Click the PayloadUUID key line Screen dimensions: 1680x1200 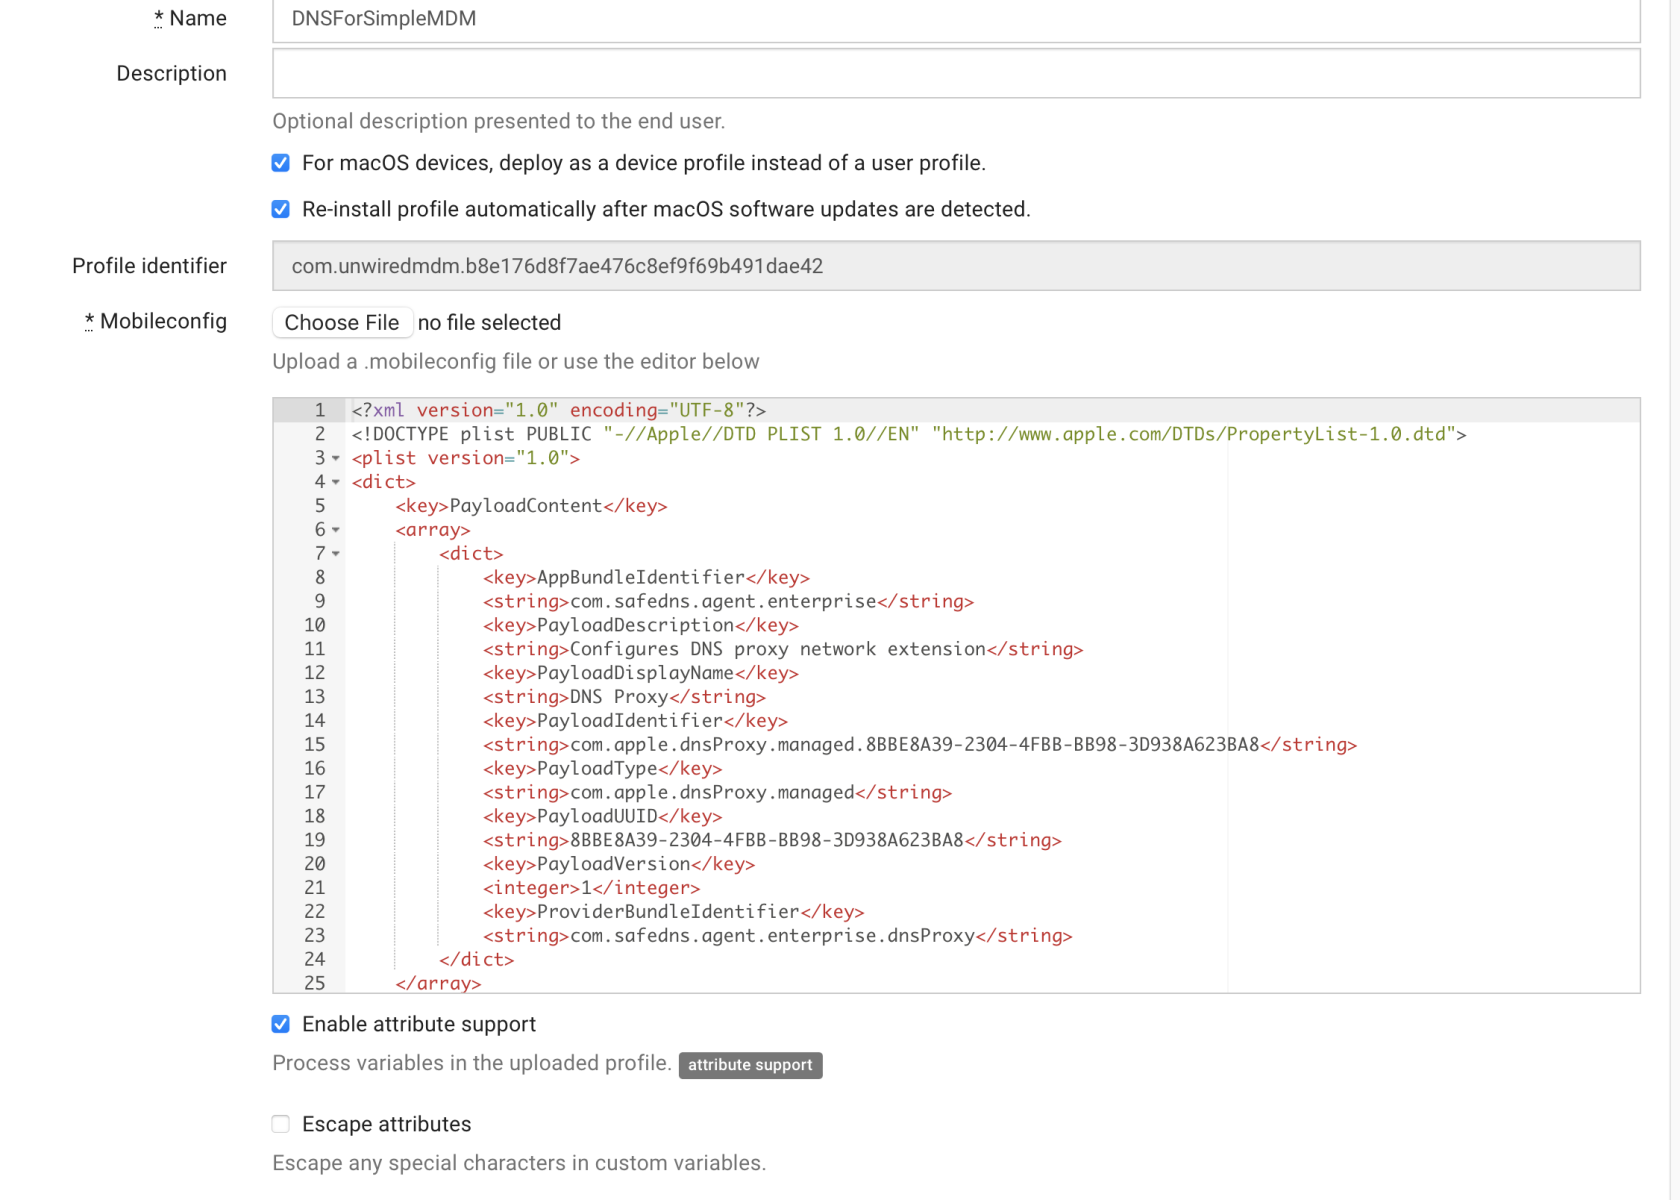click(602, 816)
